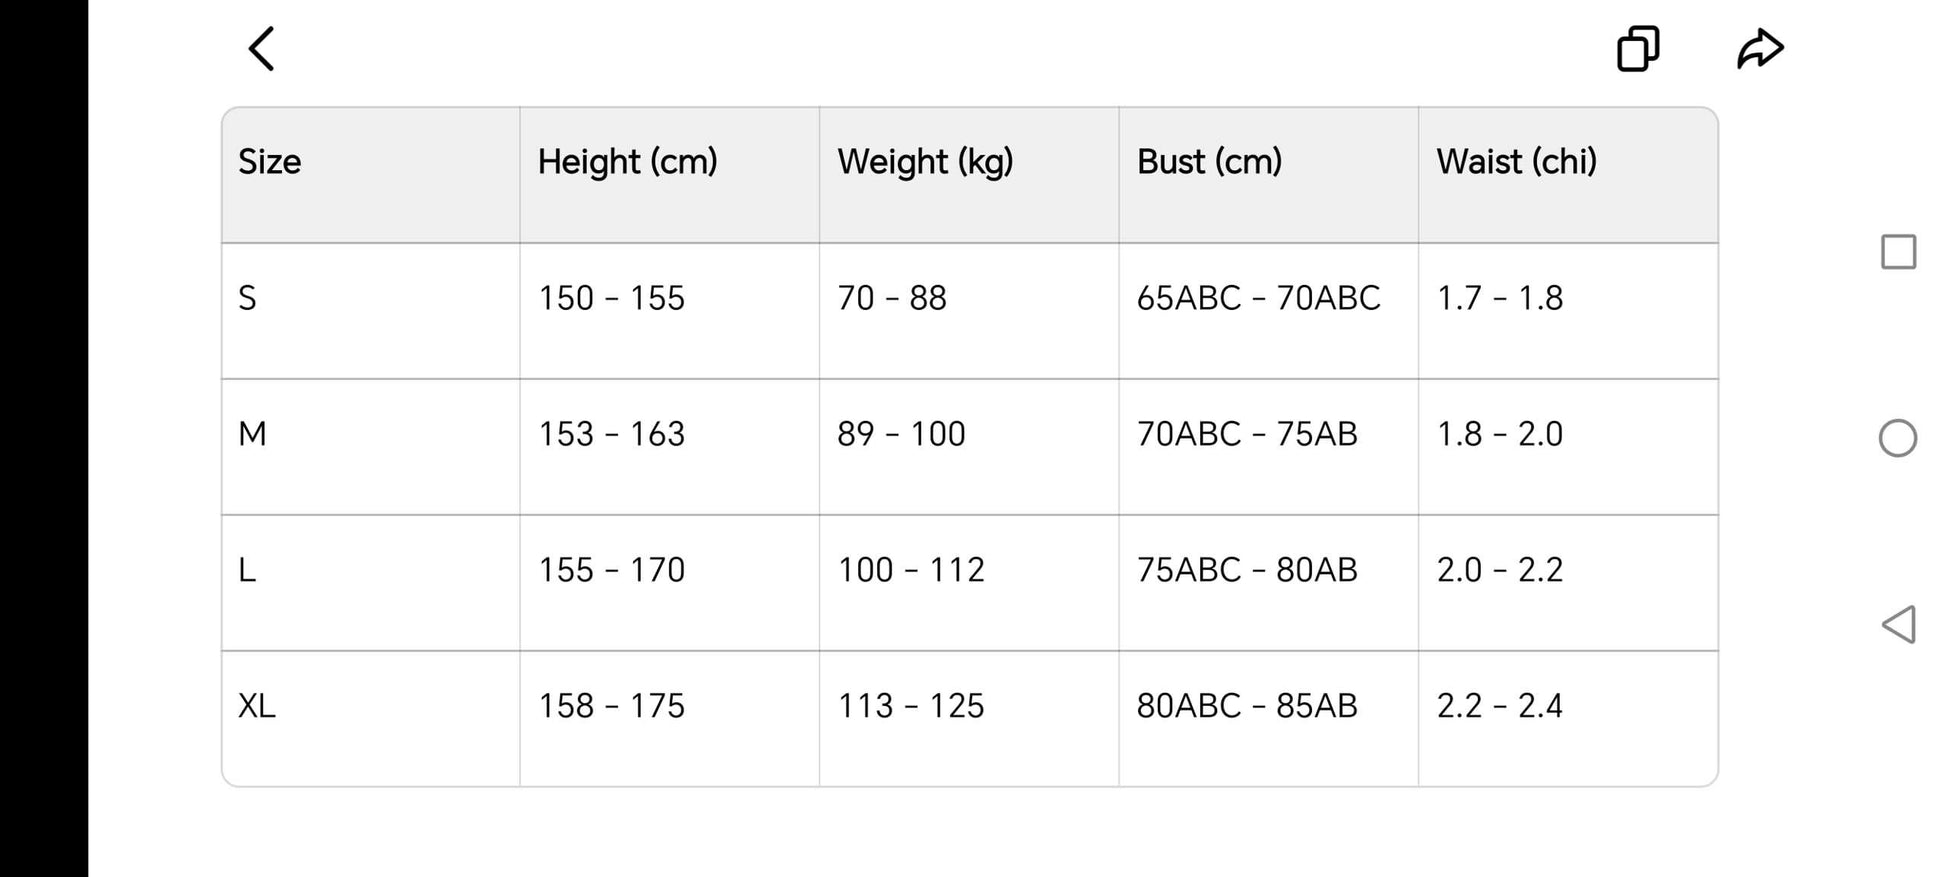Viewport: 1946px width, 877px height.
Task: Tap the 2.2 - 2.4 waist cell
Action: point(1499,706)
